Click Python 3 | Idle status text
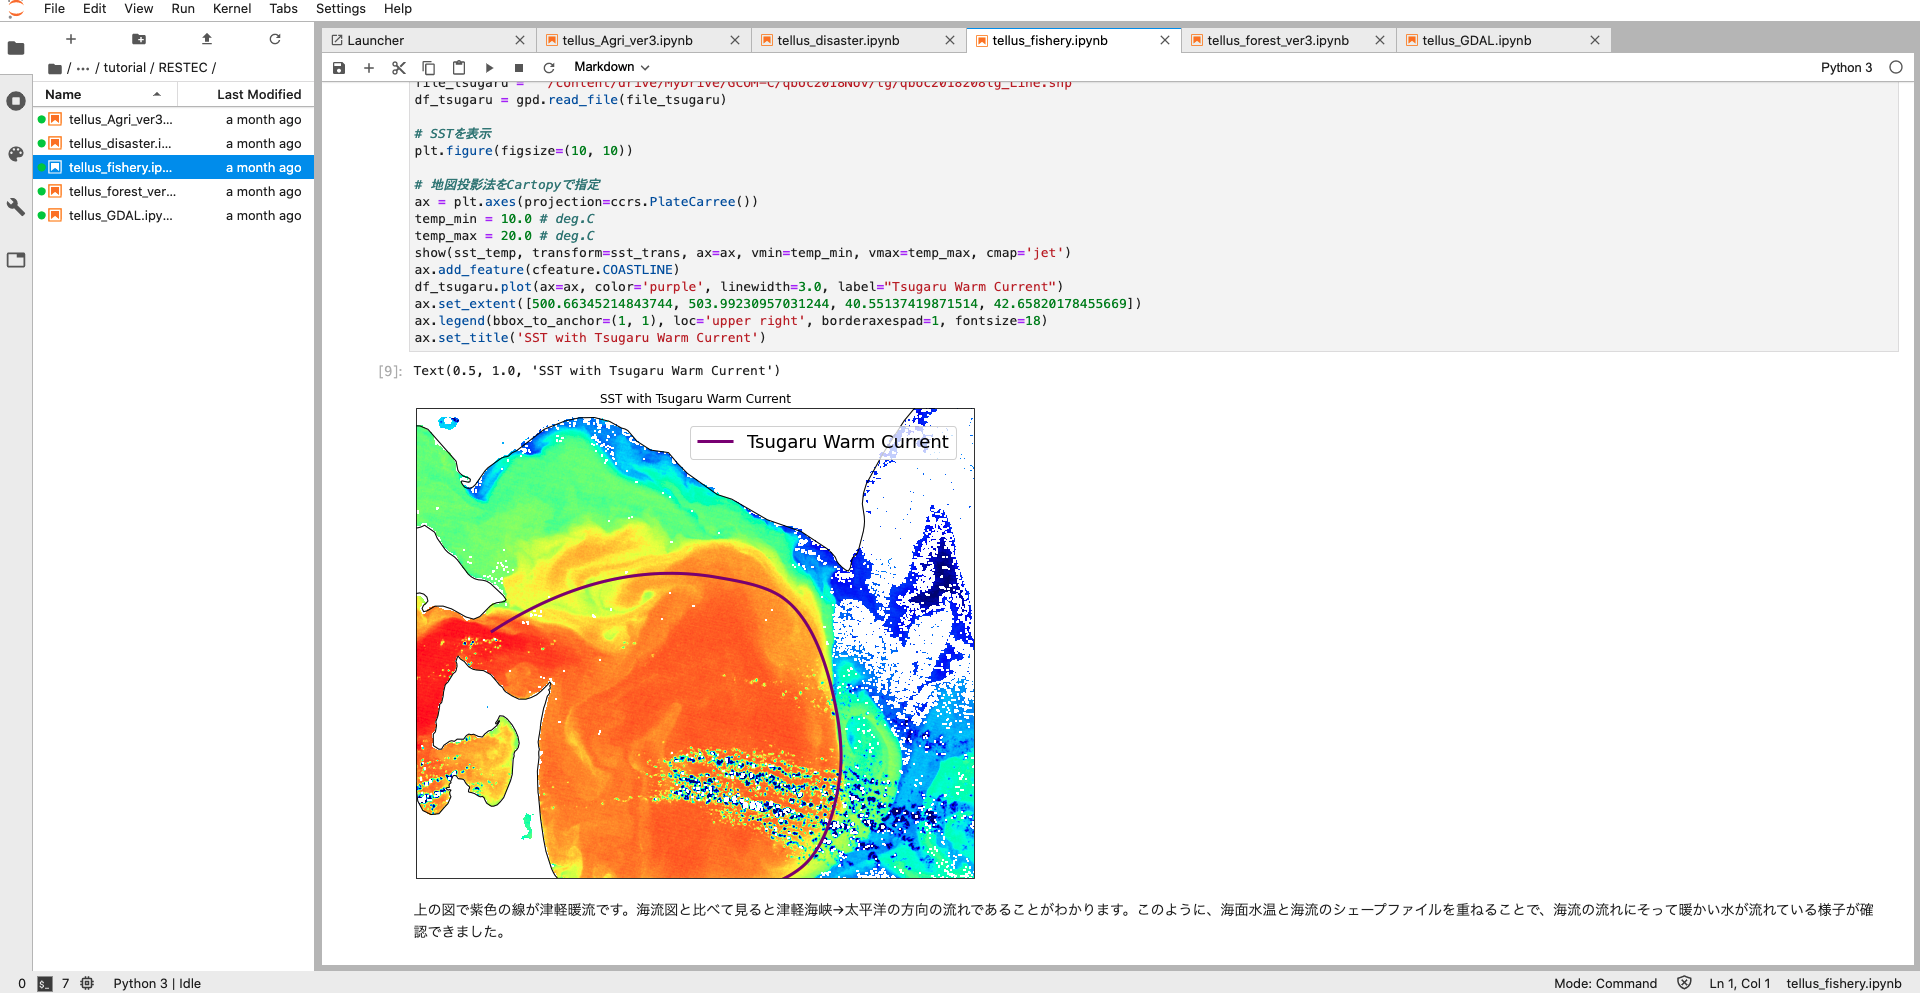This screenshot has width=1920, height=993. (x=157, y=983)
